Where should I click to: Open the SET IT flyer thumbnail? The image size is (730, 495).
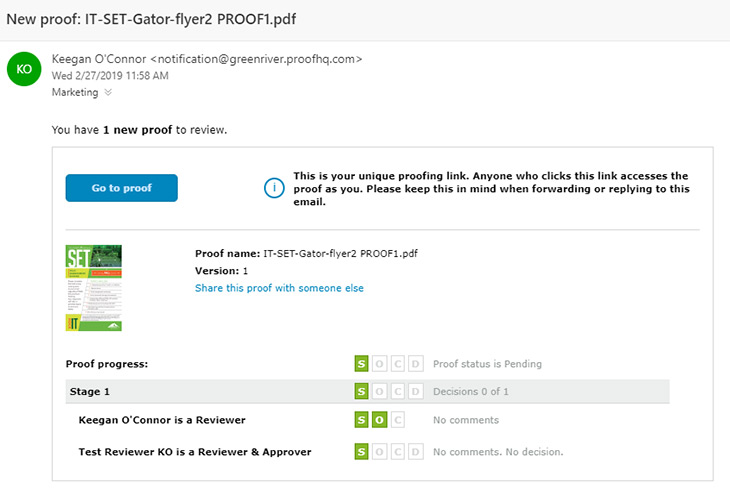94,288
